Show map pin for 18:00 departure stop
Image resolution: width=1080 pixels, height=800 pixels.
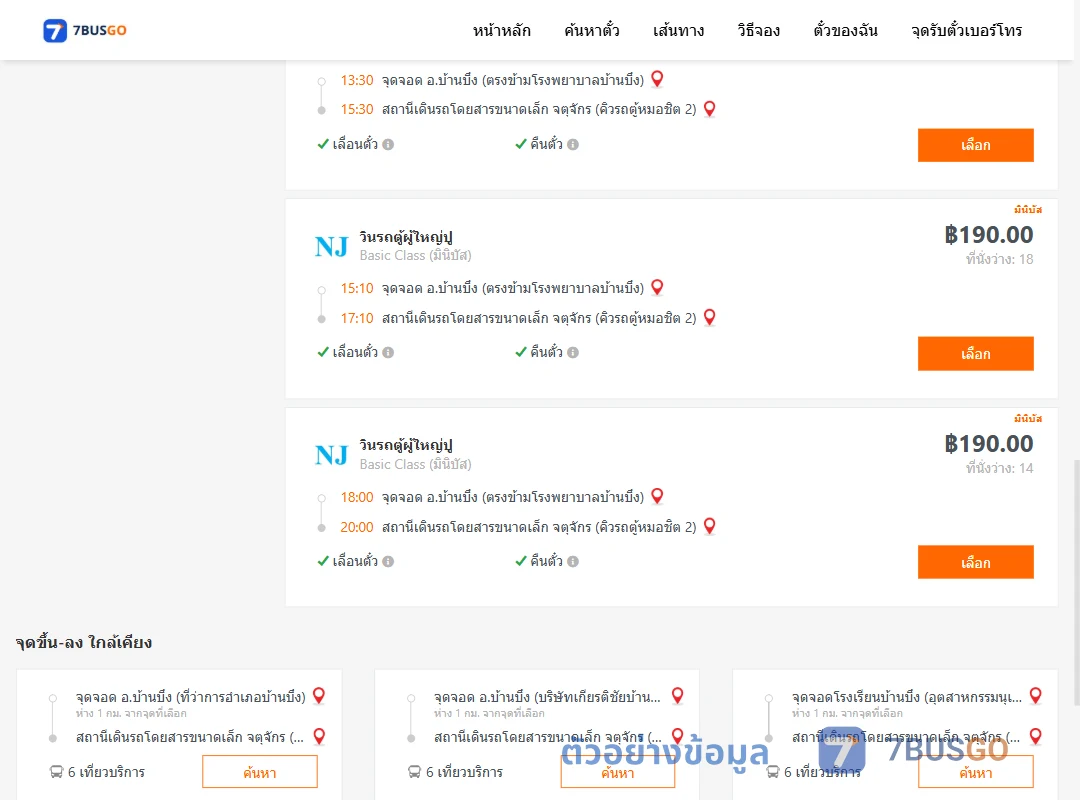point(657,496)
